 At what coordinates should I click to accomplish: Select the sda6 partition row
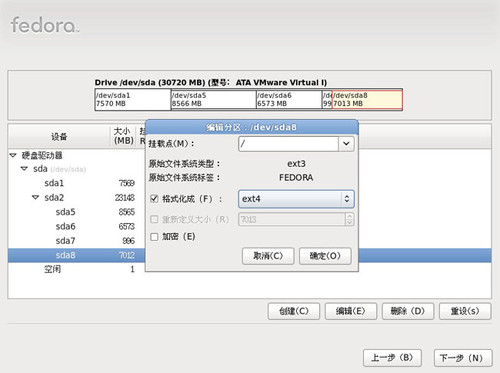tap(77, 226)
